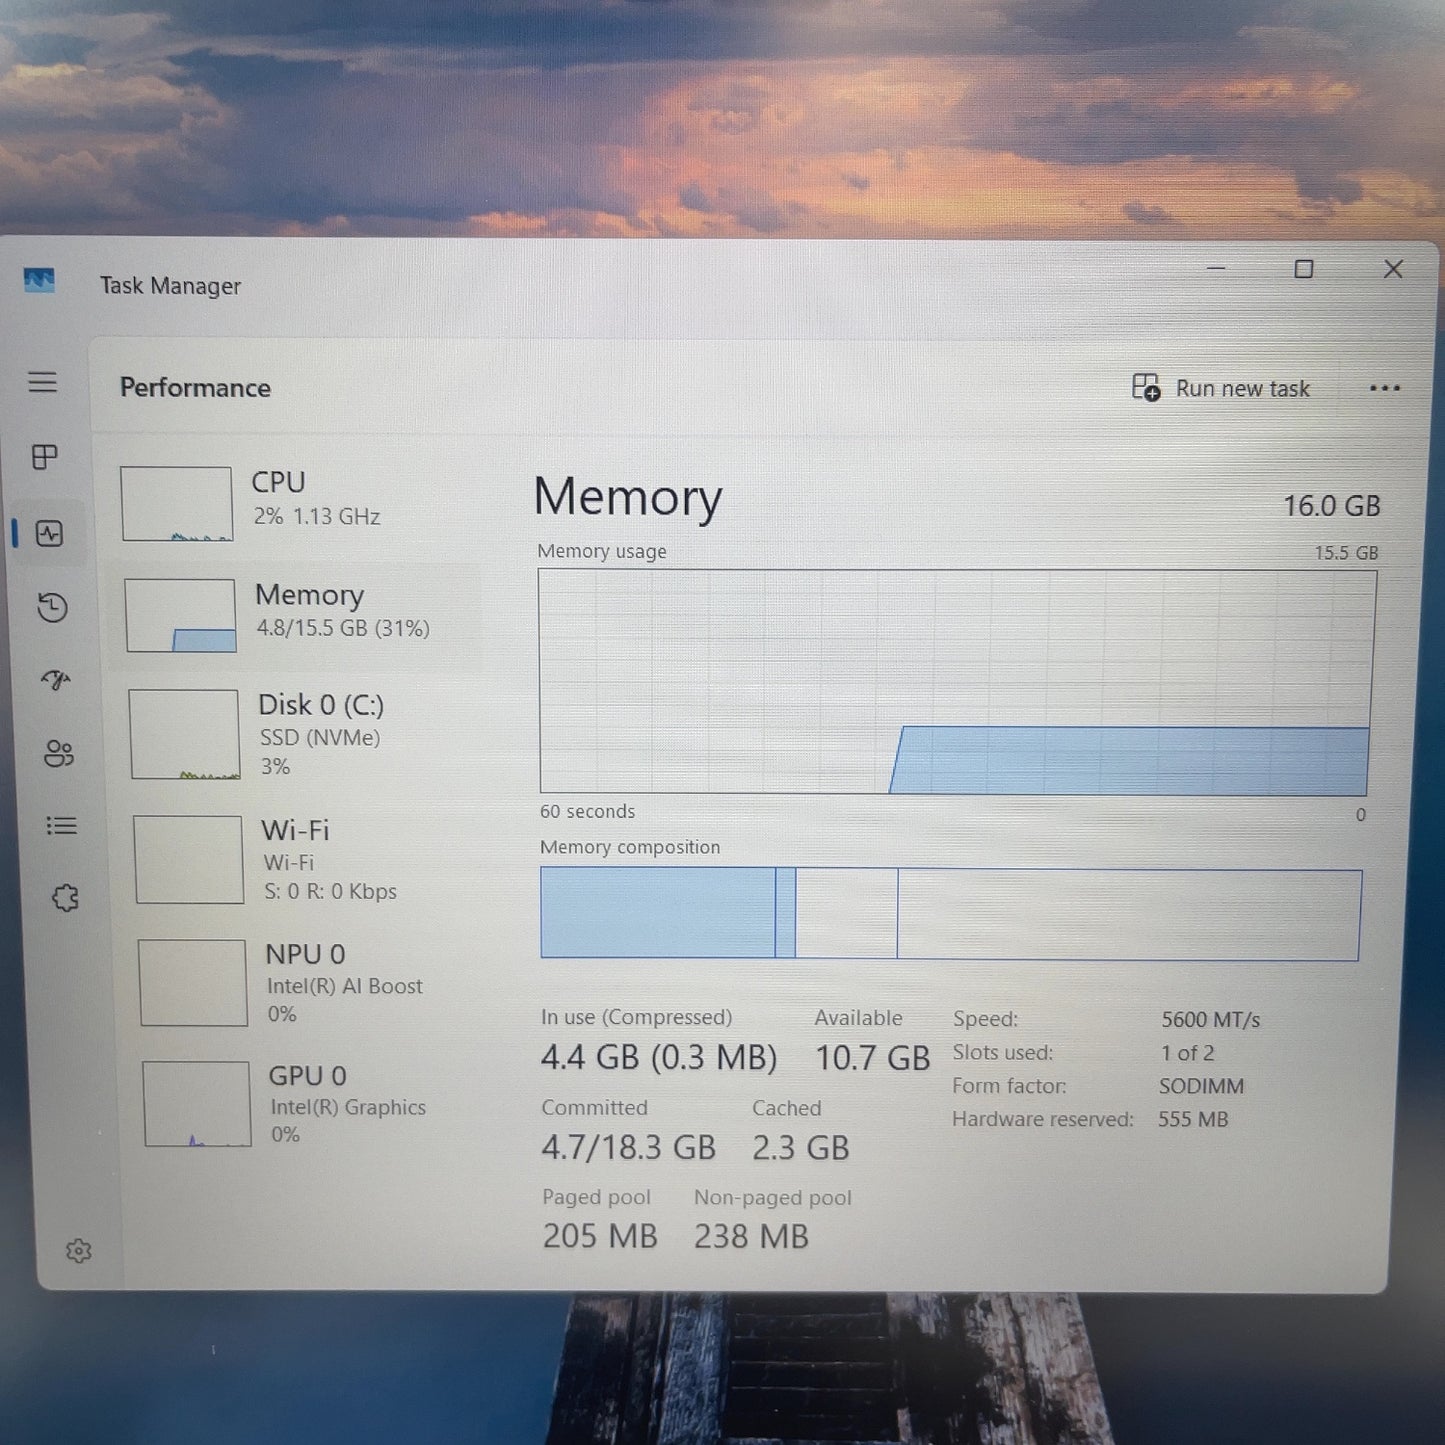Click the Memory usage graph
Screen dimensions: 1445x1445
pyautogui.click(x=956, y=682)
